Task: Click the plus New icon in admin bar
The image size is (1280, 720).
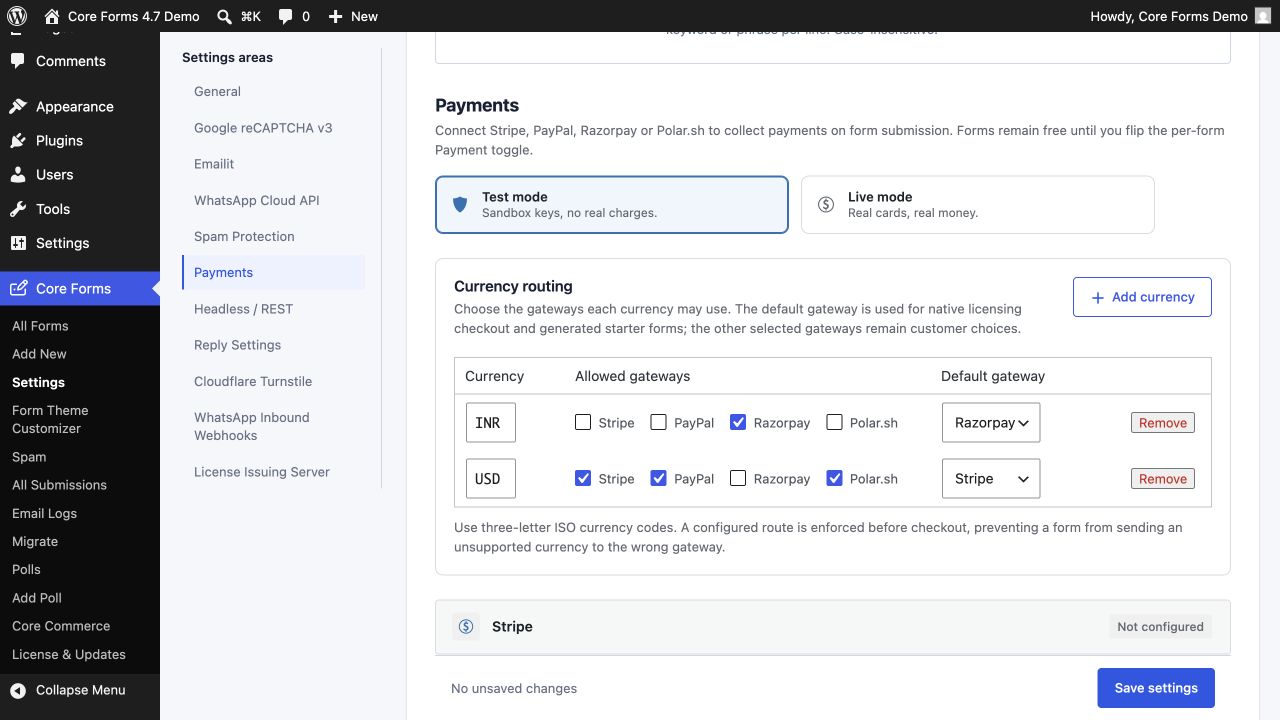Action: pos(335,17)
